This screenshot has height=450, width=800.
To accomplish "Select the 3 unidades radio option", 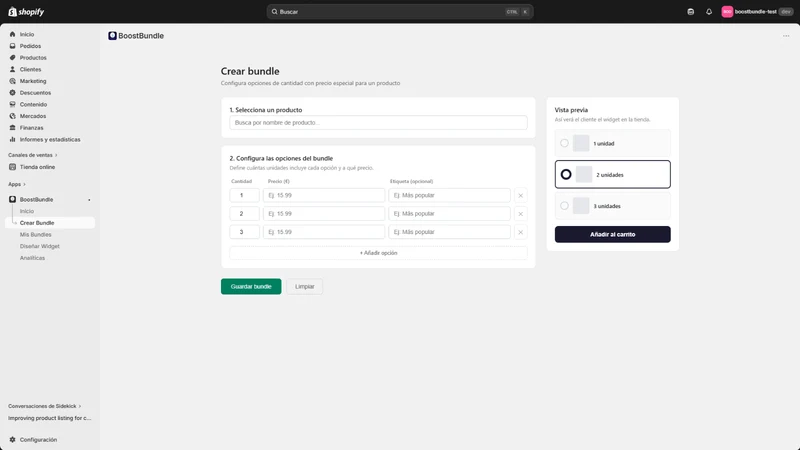I will pos(564,206).
